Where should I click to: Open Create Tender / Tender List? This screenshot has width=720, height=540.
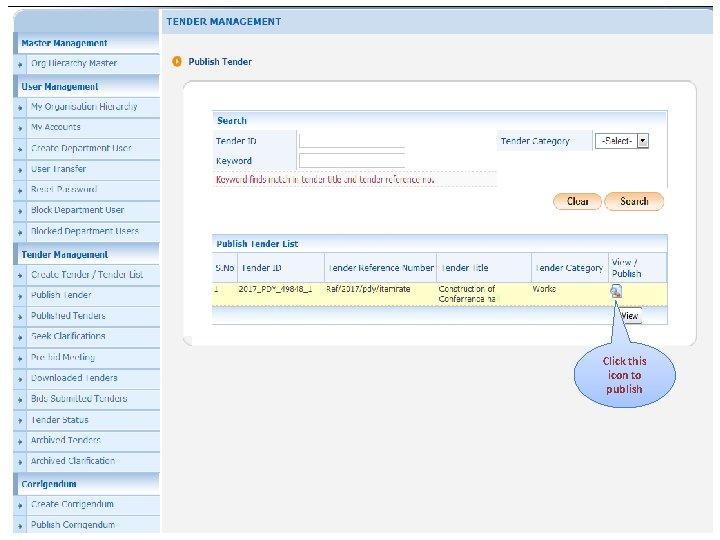point(87,275)
